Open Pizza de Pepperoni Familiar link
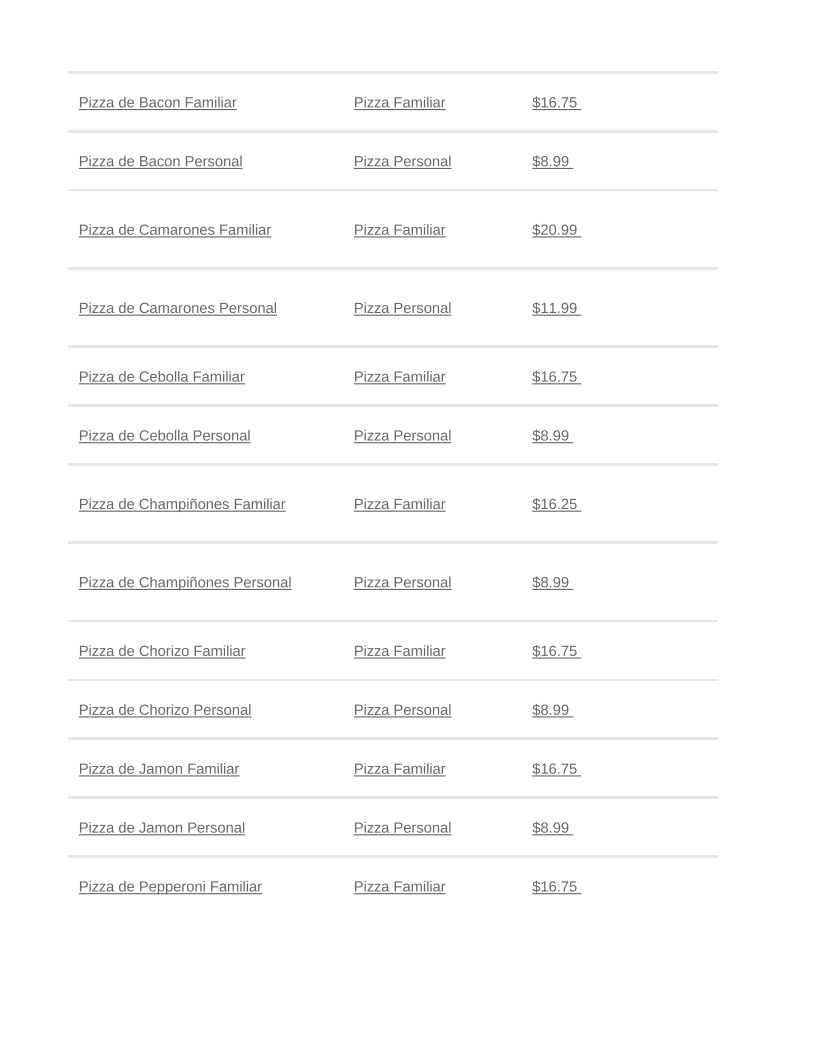This screenshot has height=1056, width=816. (x=170, y=887)
